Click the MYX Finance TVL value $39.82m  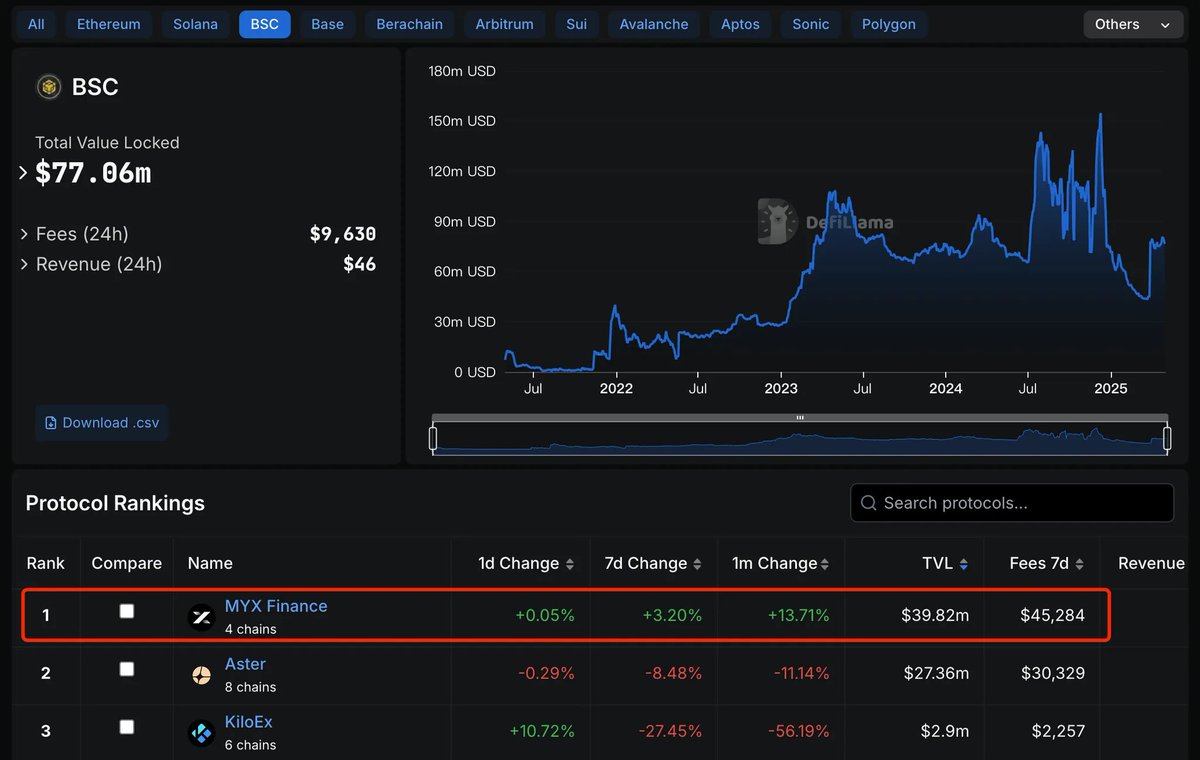pyautogui.click(x=935, y=615)
